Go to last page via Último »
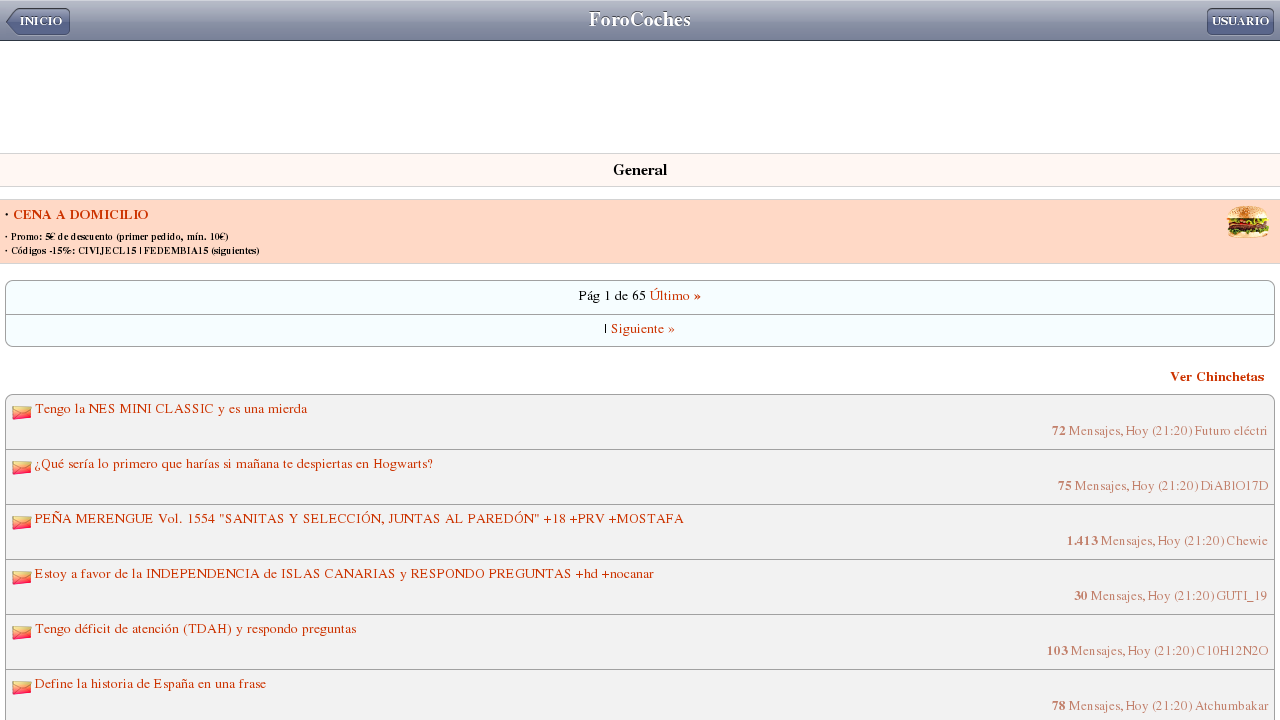 click(675, 296)
